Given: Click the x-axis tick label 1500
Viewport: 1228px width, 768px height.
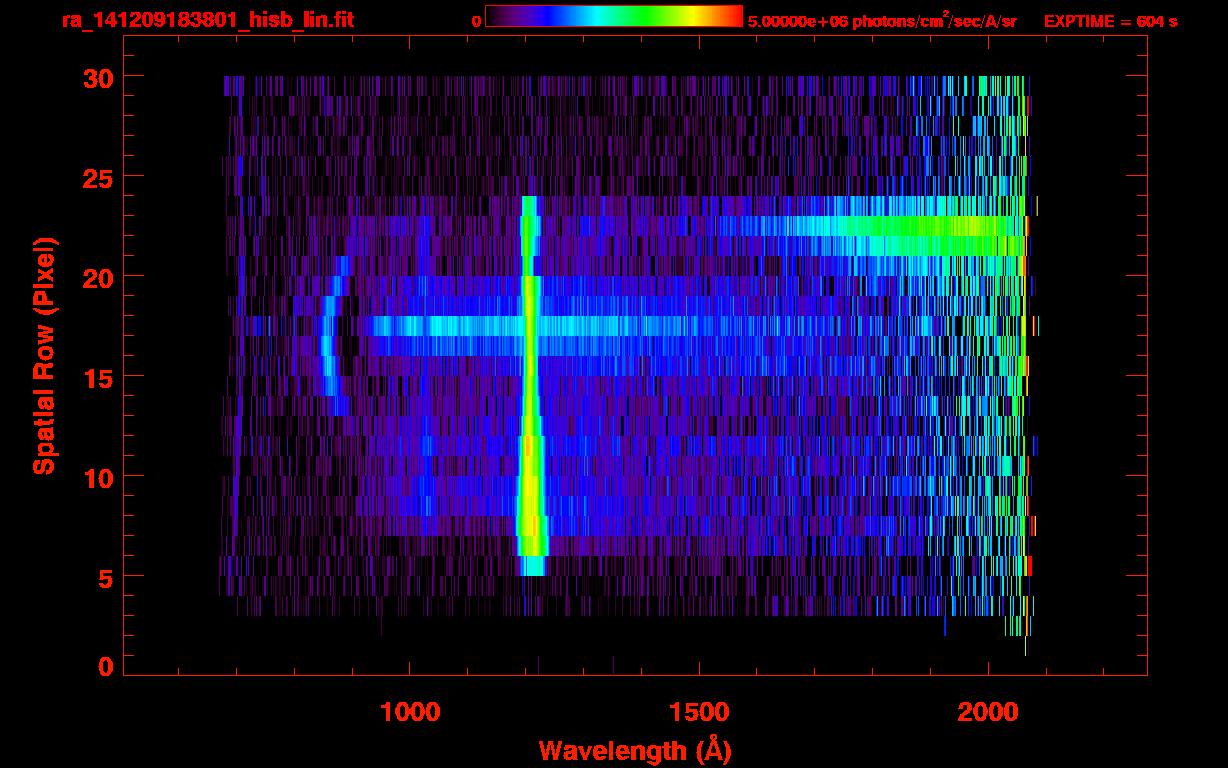Looking at the screenshot, I should [x=698, y=711].
